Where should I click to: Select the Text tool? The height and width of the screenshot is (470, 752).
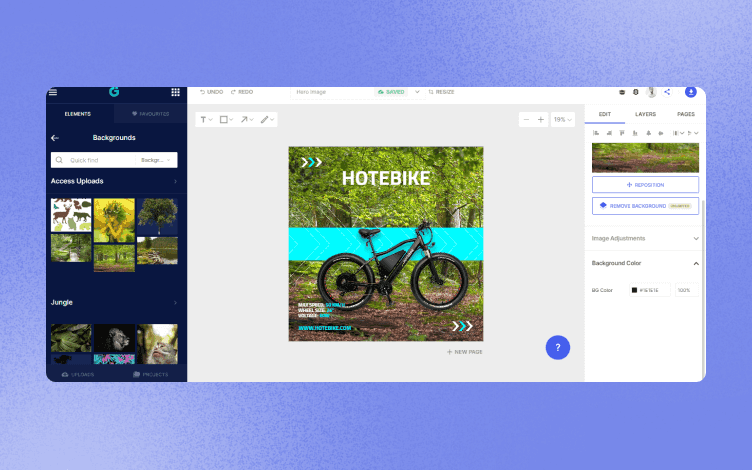tap(203, 119)
